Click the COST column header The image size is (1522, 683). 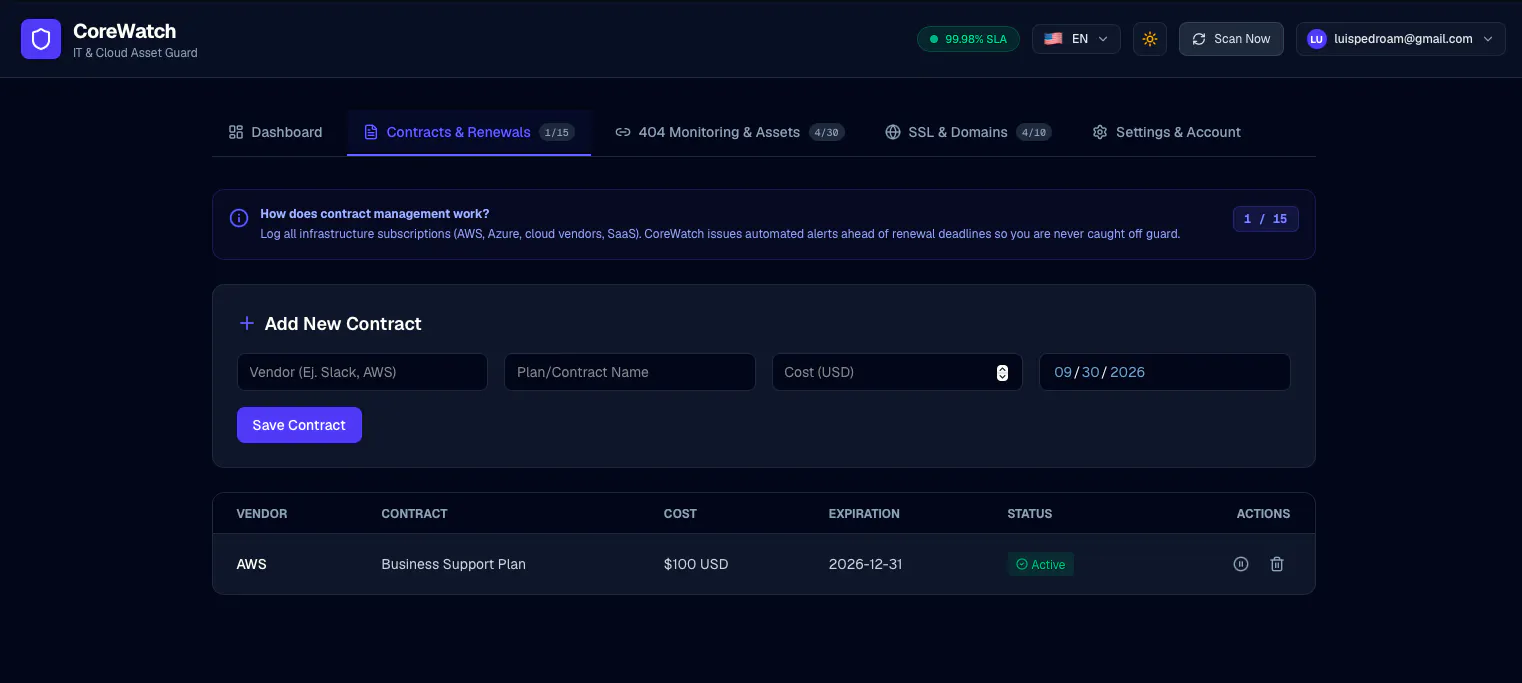[x=680, y=514]
